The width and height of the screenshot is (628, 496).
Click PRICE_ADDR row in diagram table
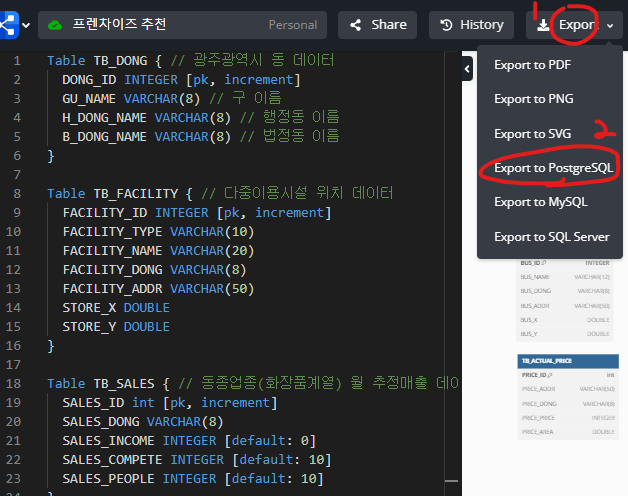point(568,389)
